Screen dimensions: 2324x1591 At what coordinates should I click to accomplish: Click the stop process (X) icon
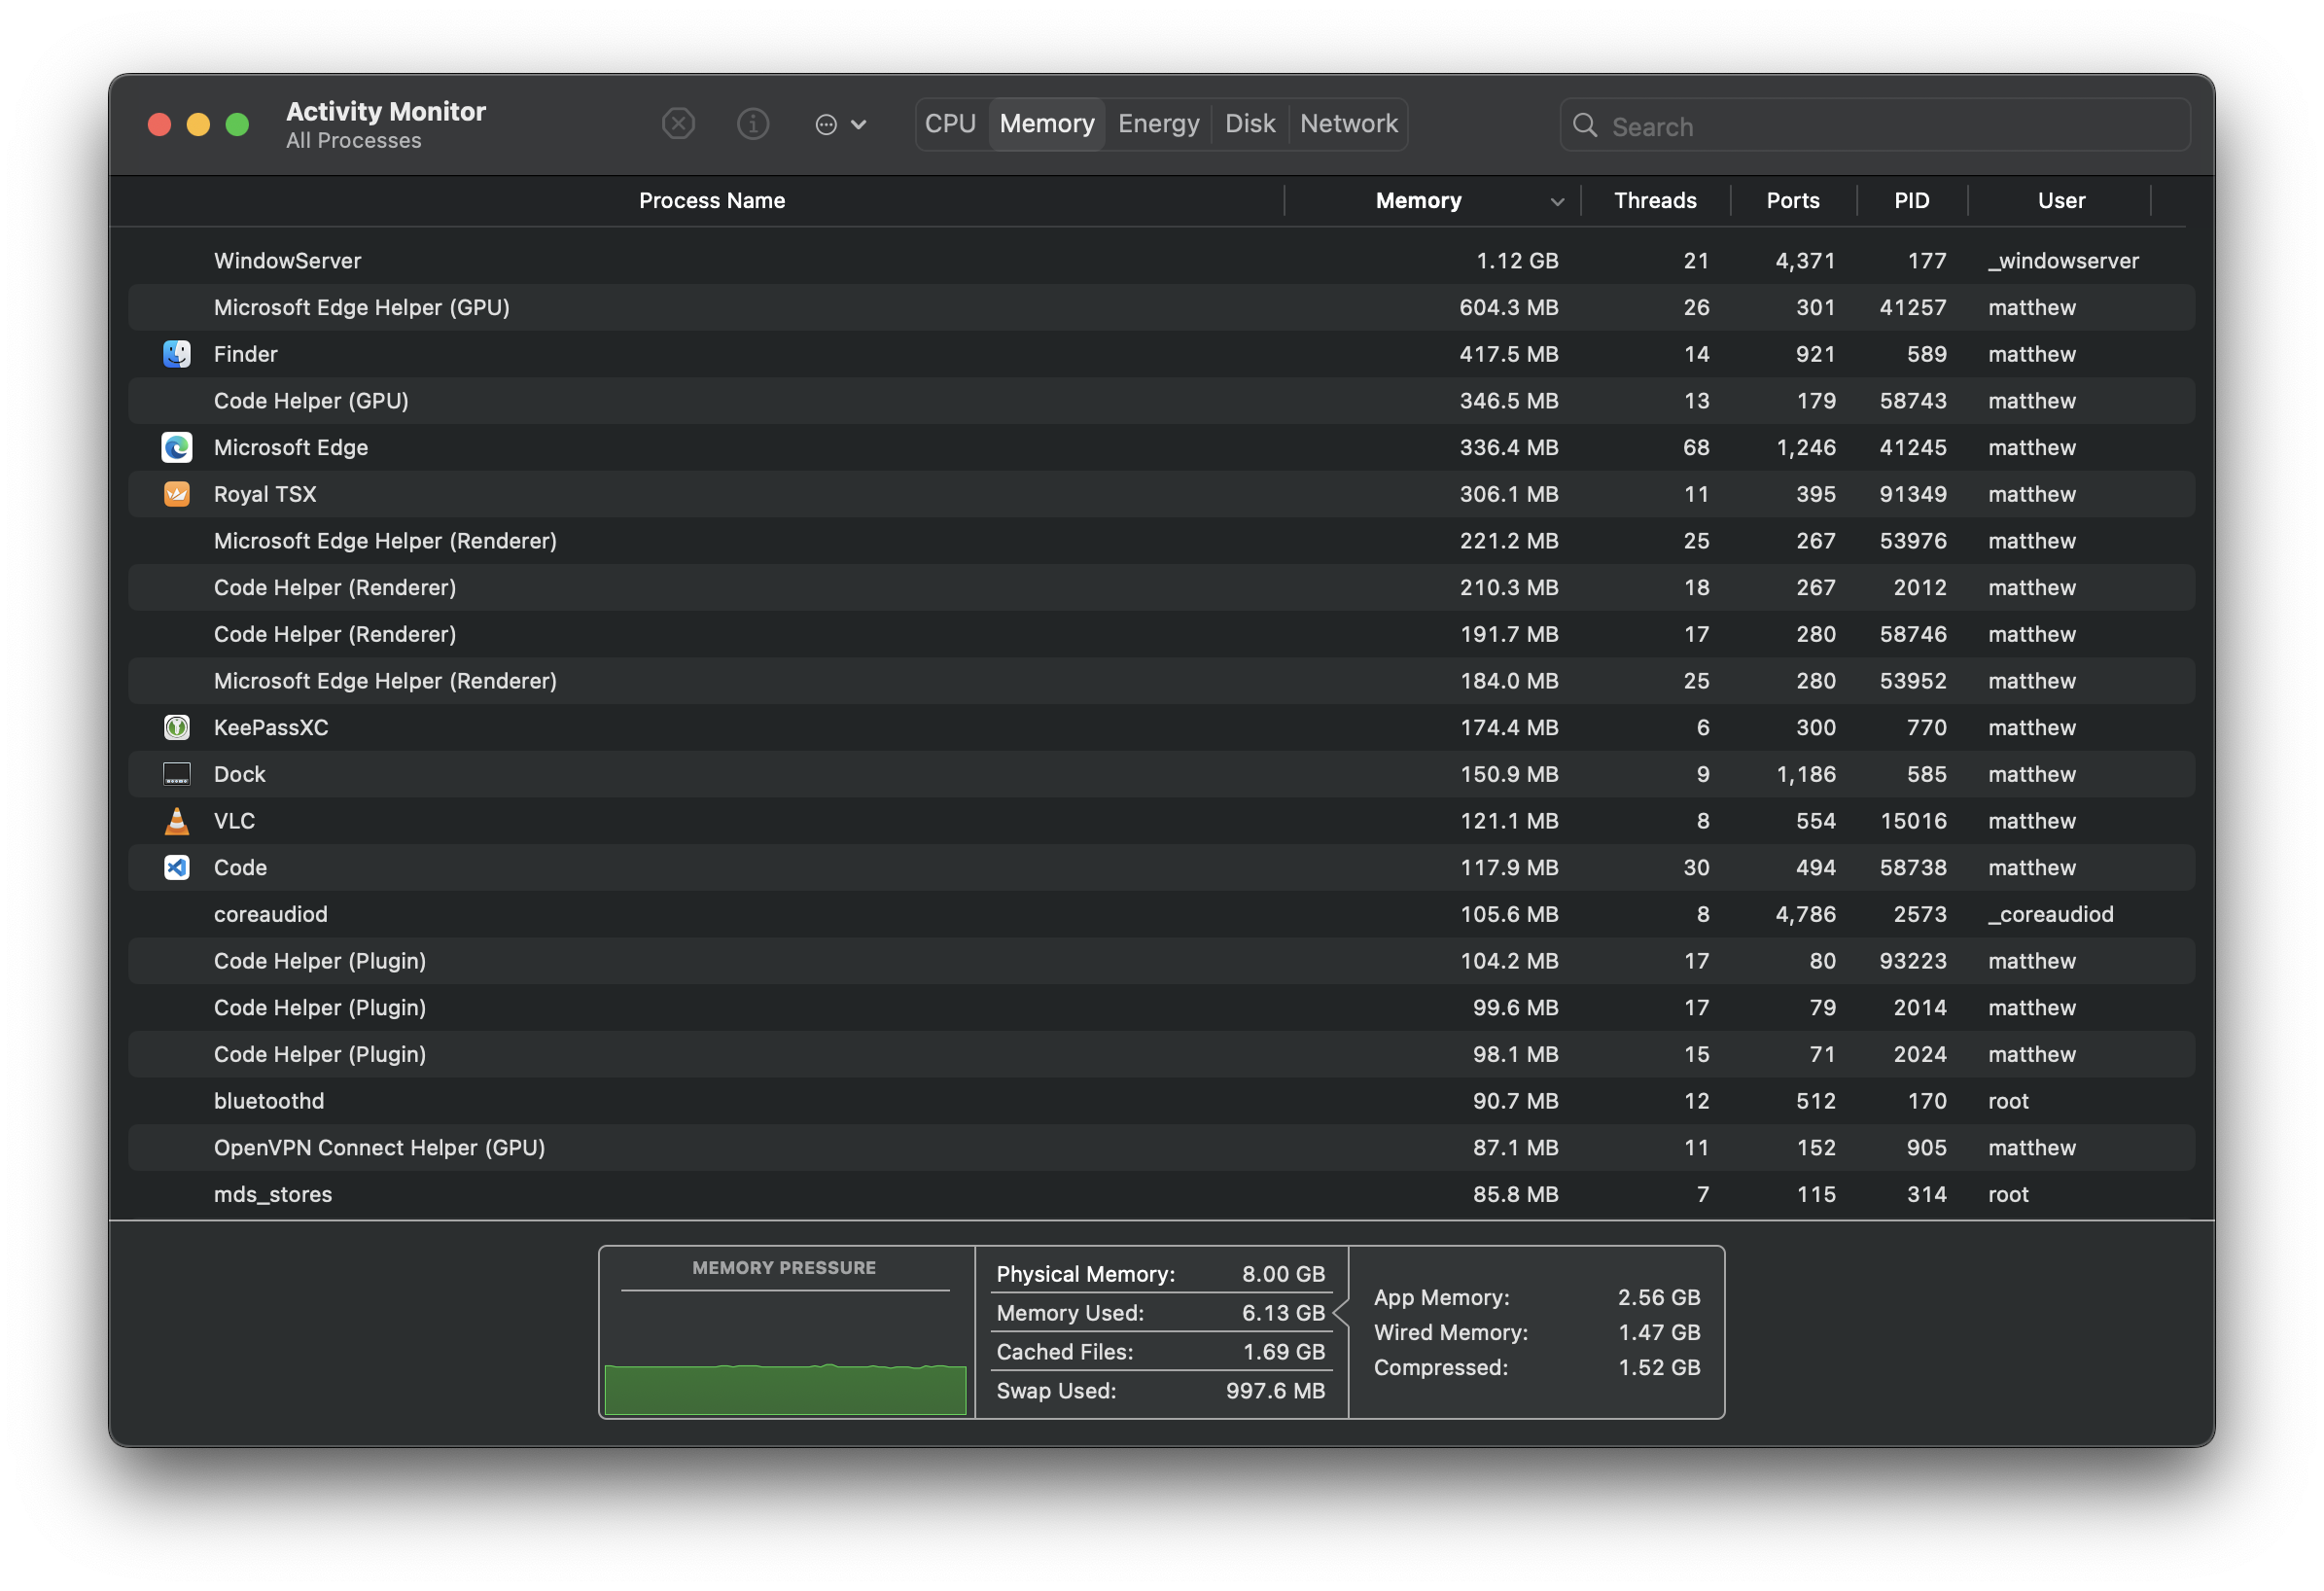coord(678,124)
